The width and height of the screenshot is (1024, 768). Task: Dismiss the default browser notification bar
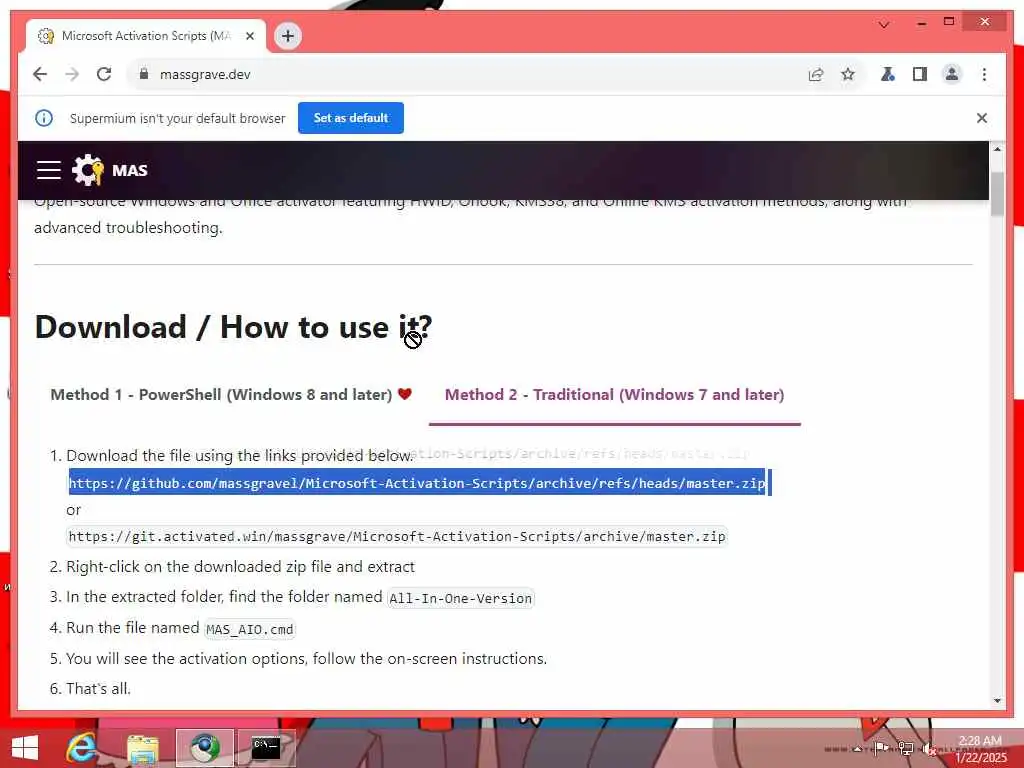(982, 118)
